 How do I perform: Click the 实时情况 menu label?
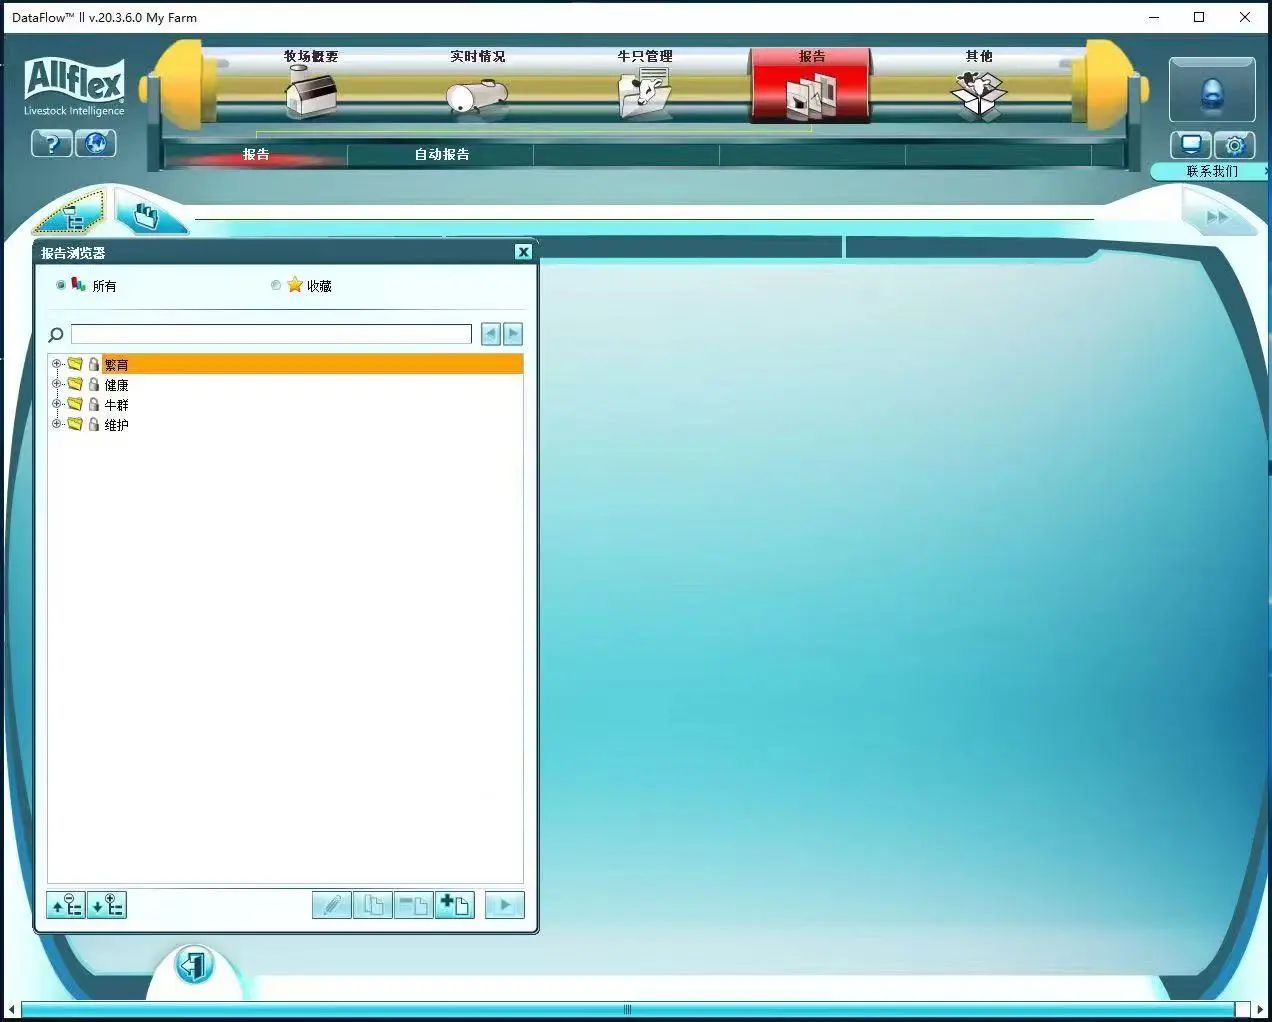pyautogui.click(x=478, y=56)
